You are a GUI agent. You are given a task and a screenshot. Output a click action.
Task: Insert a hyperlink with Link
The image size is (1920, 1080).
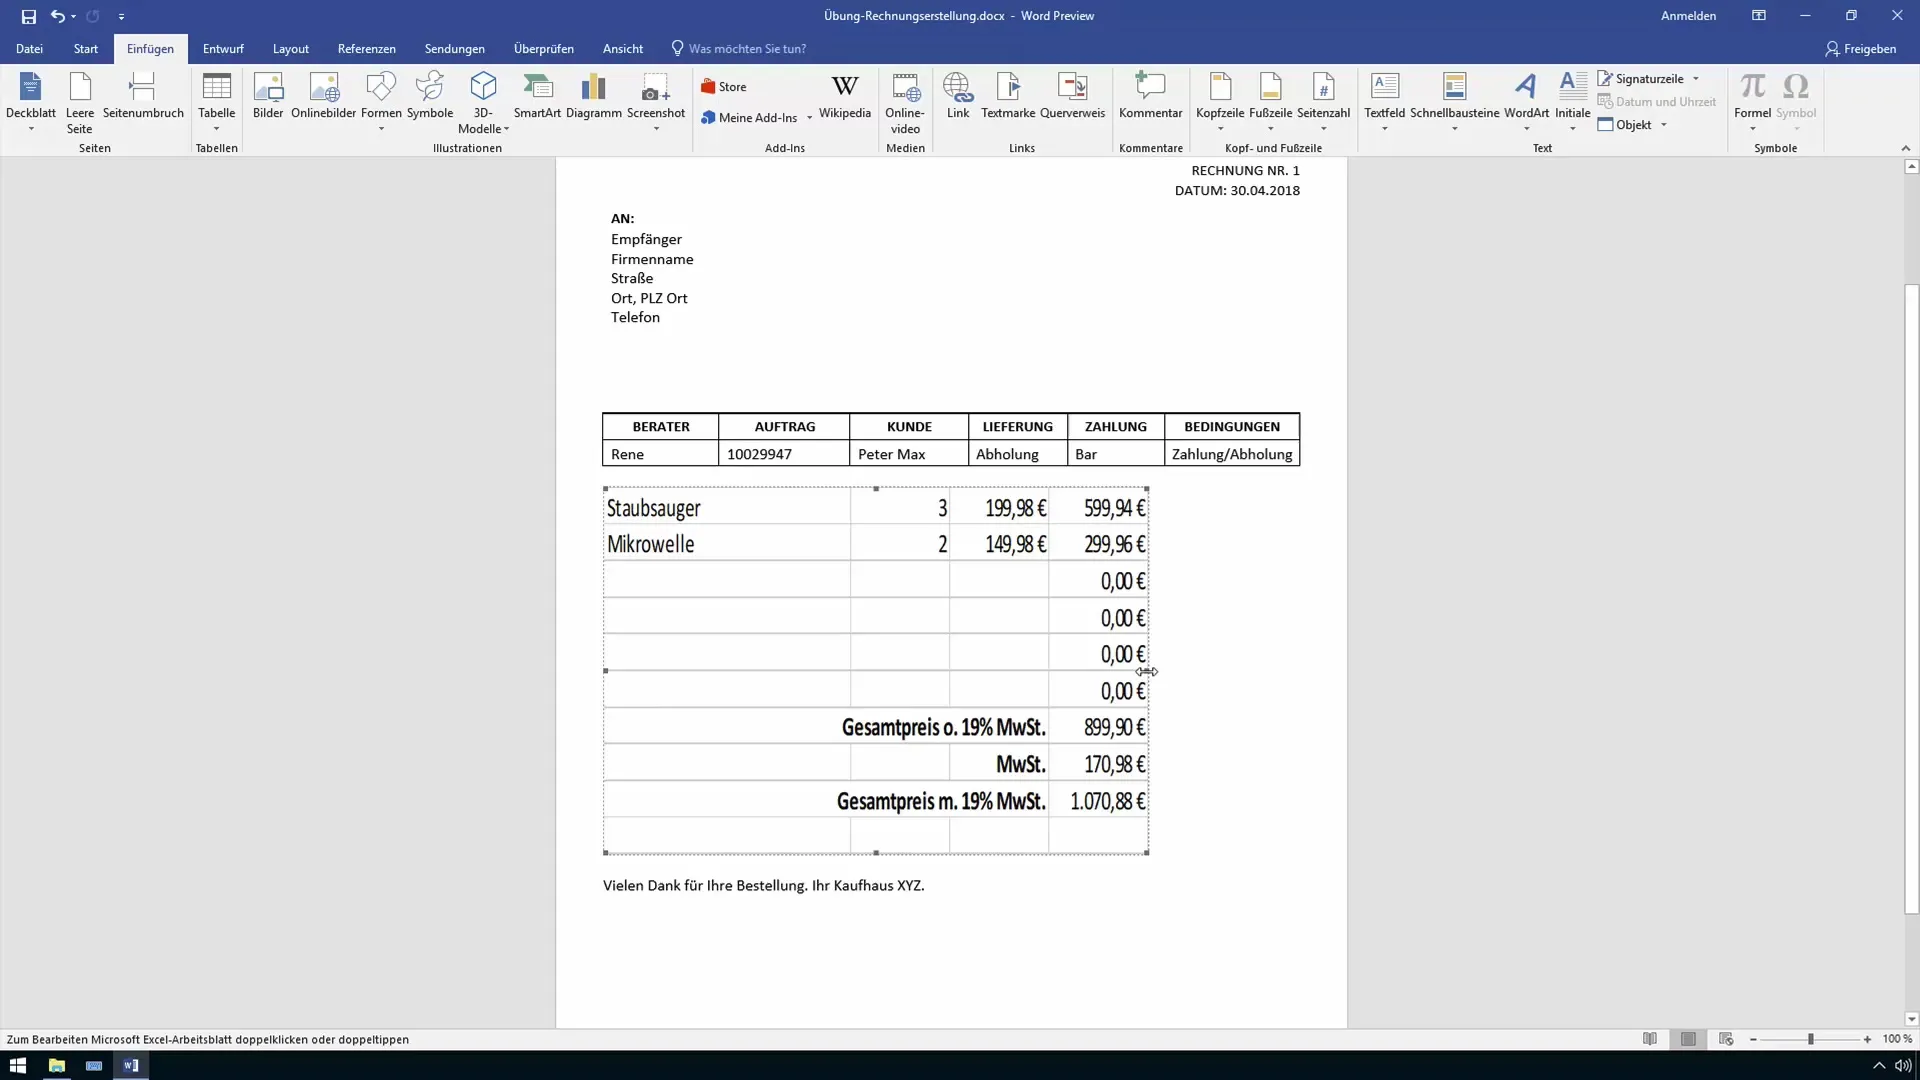(958, 97)
